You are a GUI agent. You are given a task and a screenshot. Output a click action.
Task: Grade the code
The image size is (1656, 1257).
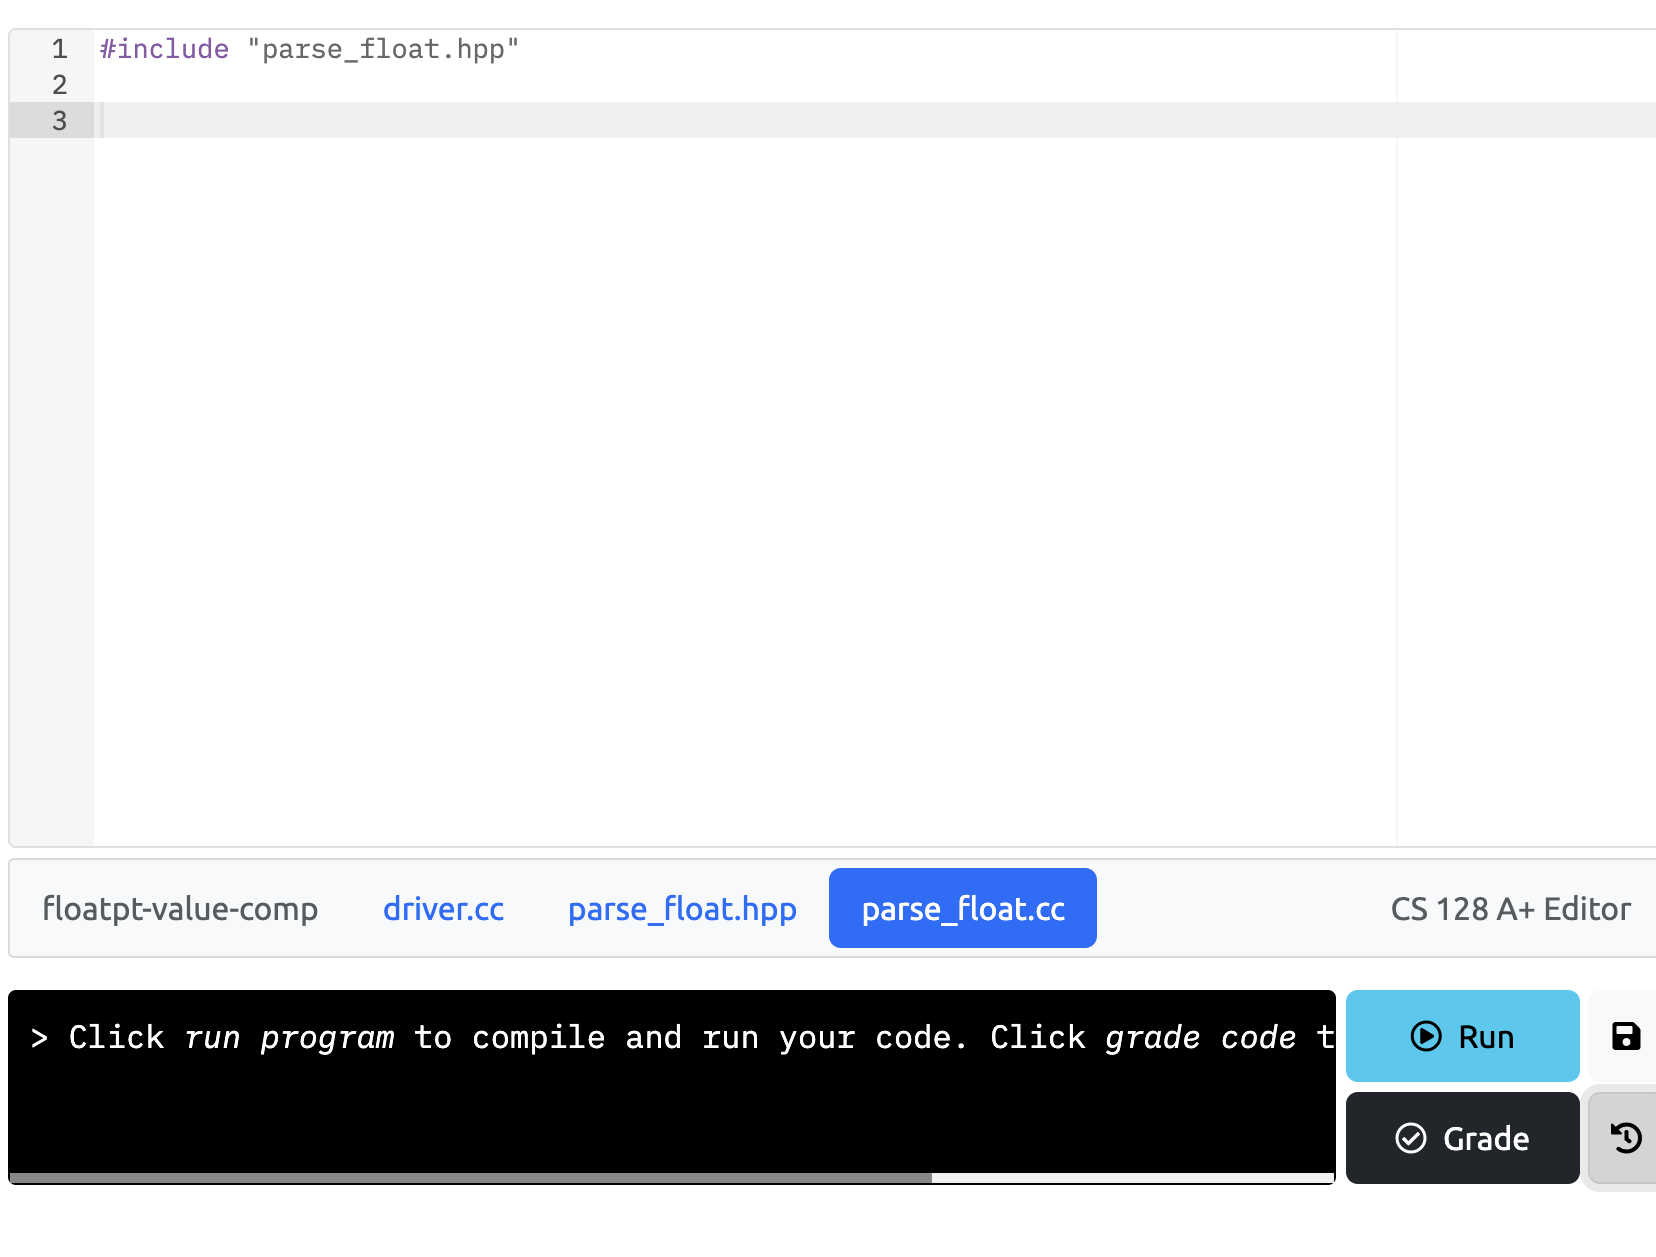coord(1462,1138)
